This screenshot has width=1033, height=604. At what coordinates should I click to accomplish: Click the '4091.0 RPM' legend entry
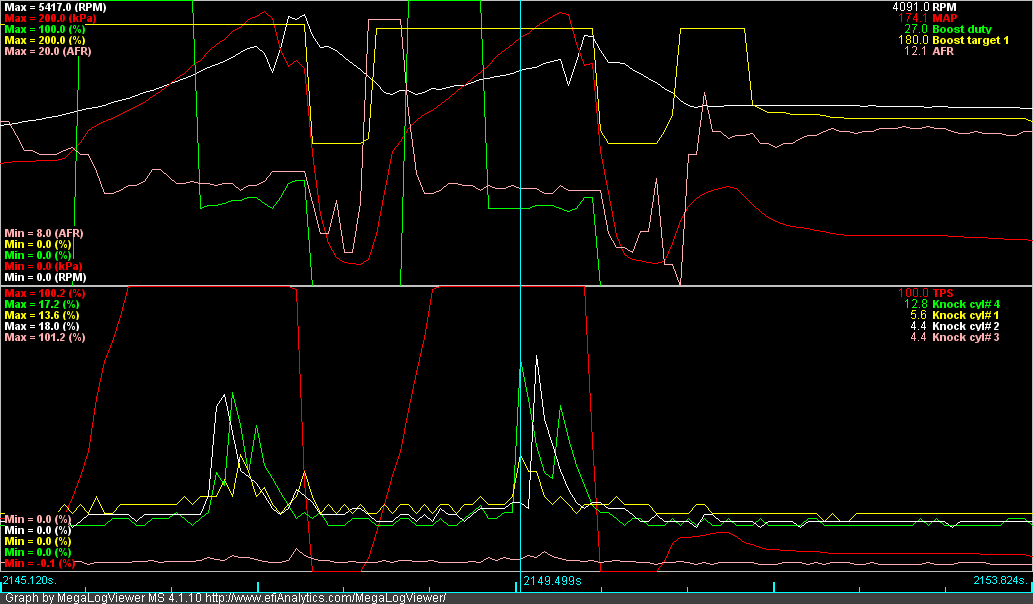(924, 7)
